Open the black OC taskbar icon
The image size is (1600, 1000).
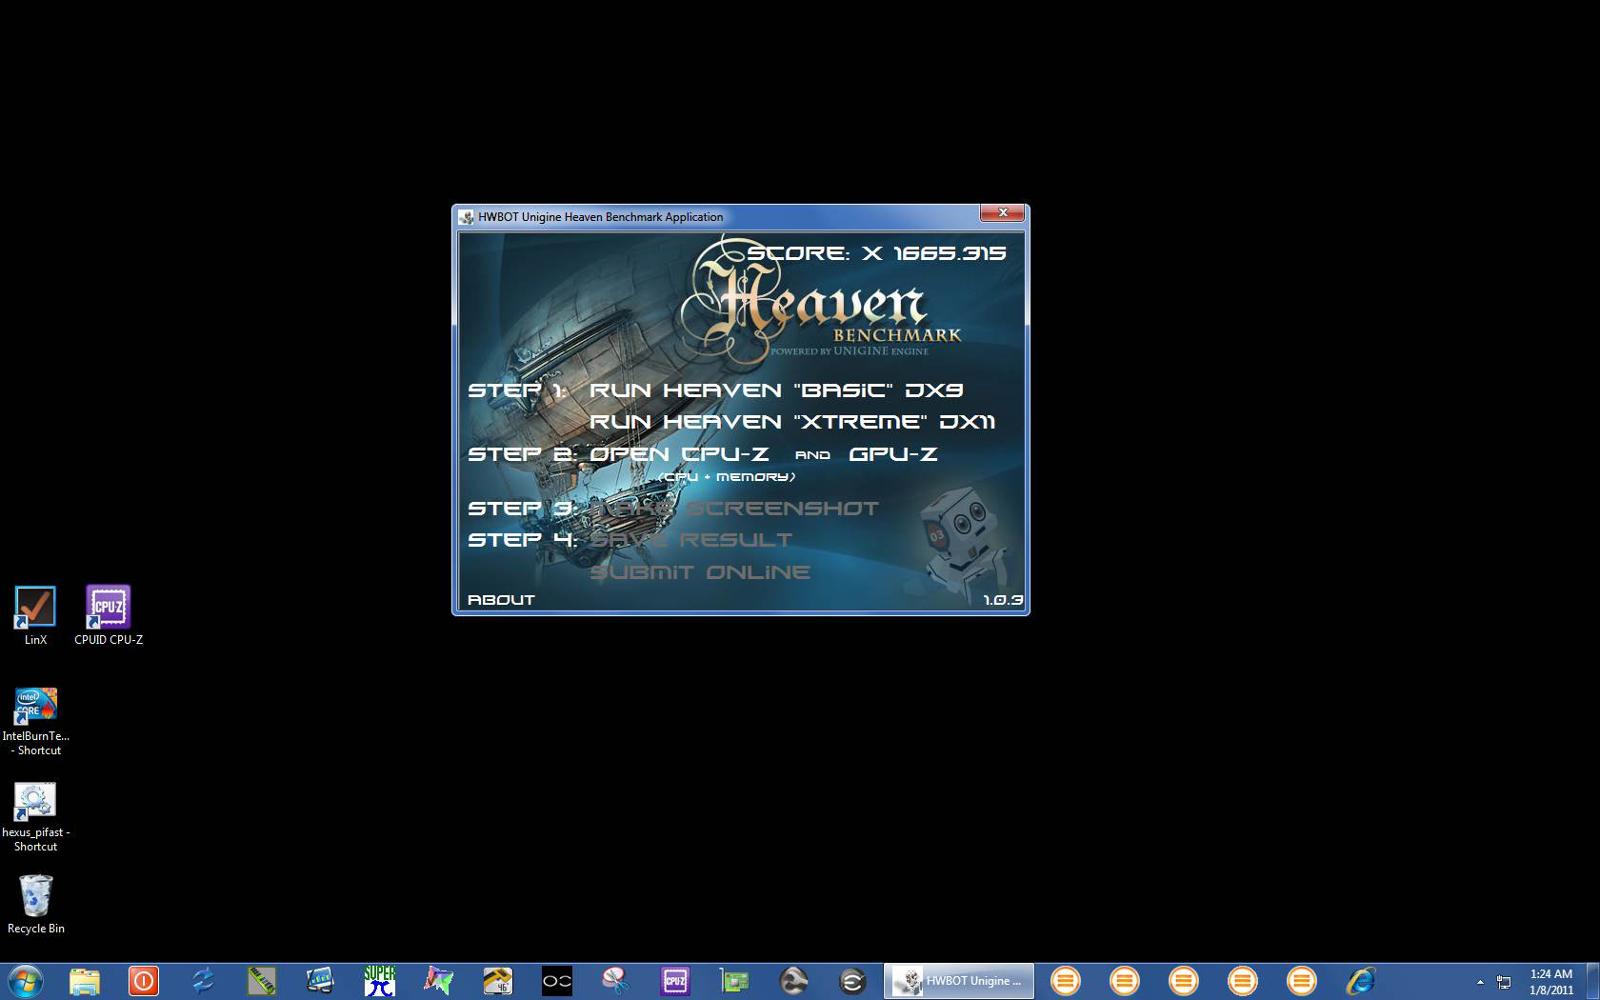(556, 981)
